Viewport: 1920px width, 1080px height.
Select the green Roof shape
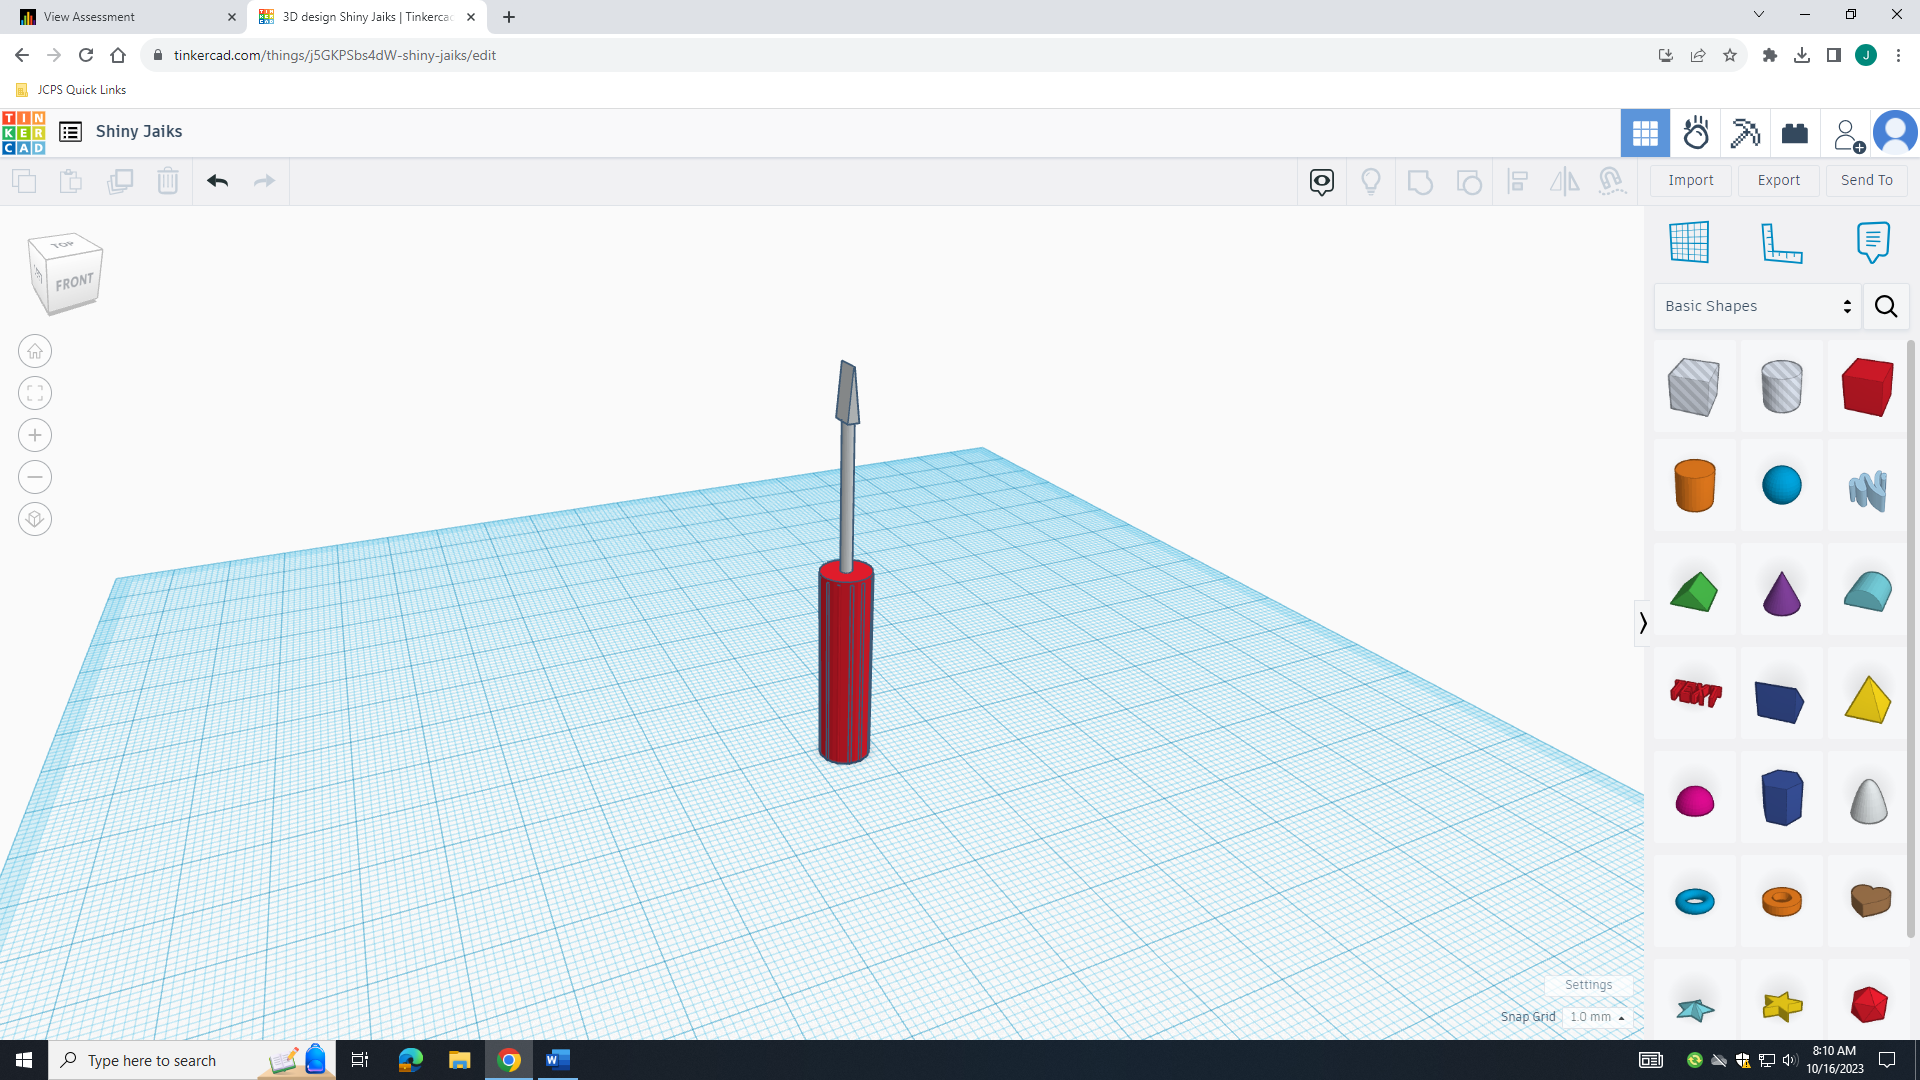(1694, 591)
